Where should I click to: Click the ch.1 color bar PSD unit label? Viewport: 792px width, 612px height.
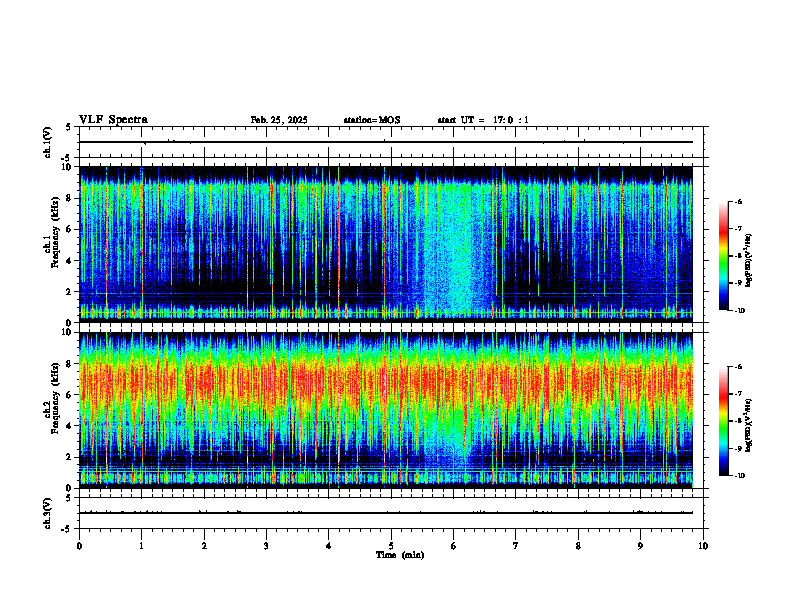[749, 261]
